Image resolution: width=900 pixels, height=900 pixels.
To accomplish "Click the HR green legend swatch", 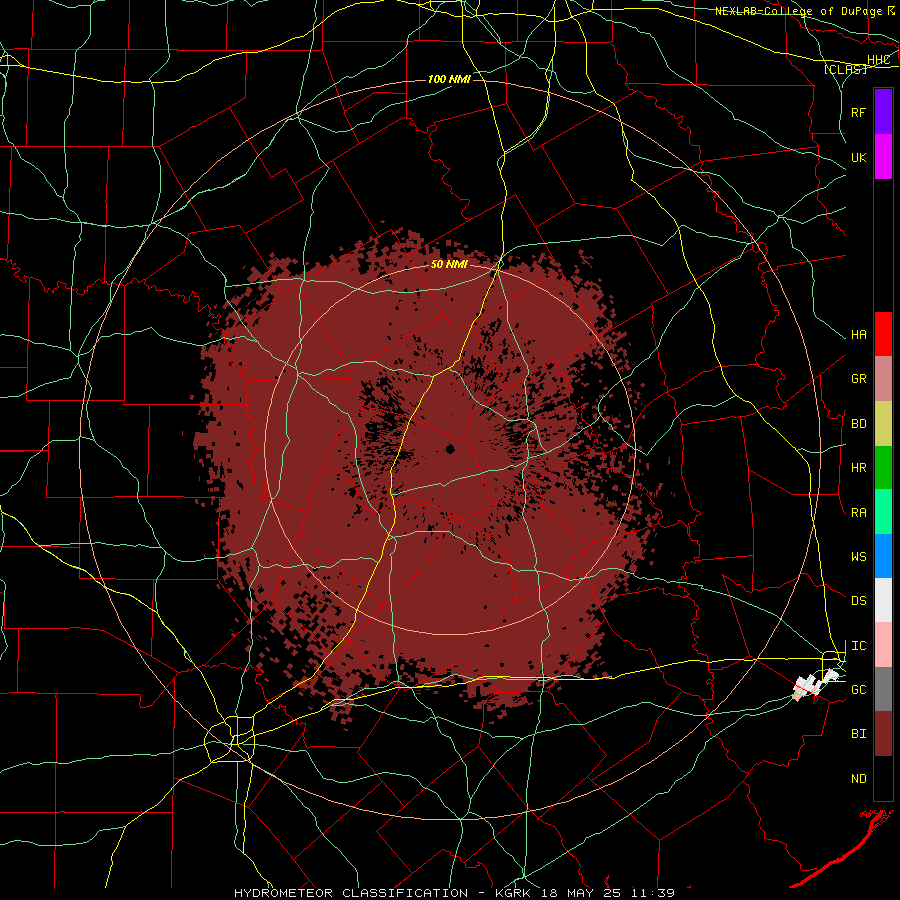I will click(x=883, y=468).
